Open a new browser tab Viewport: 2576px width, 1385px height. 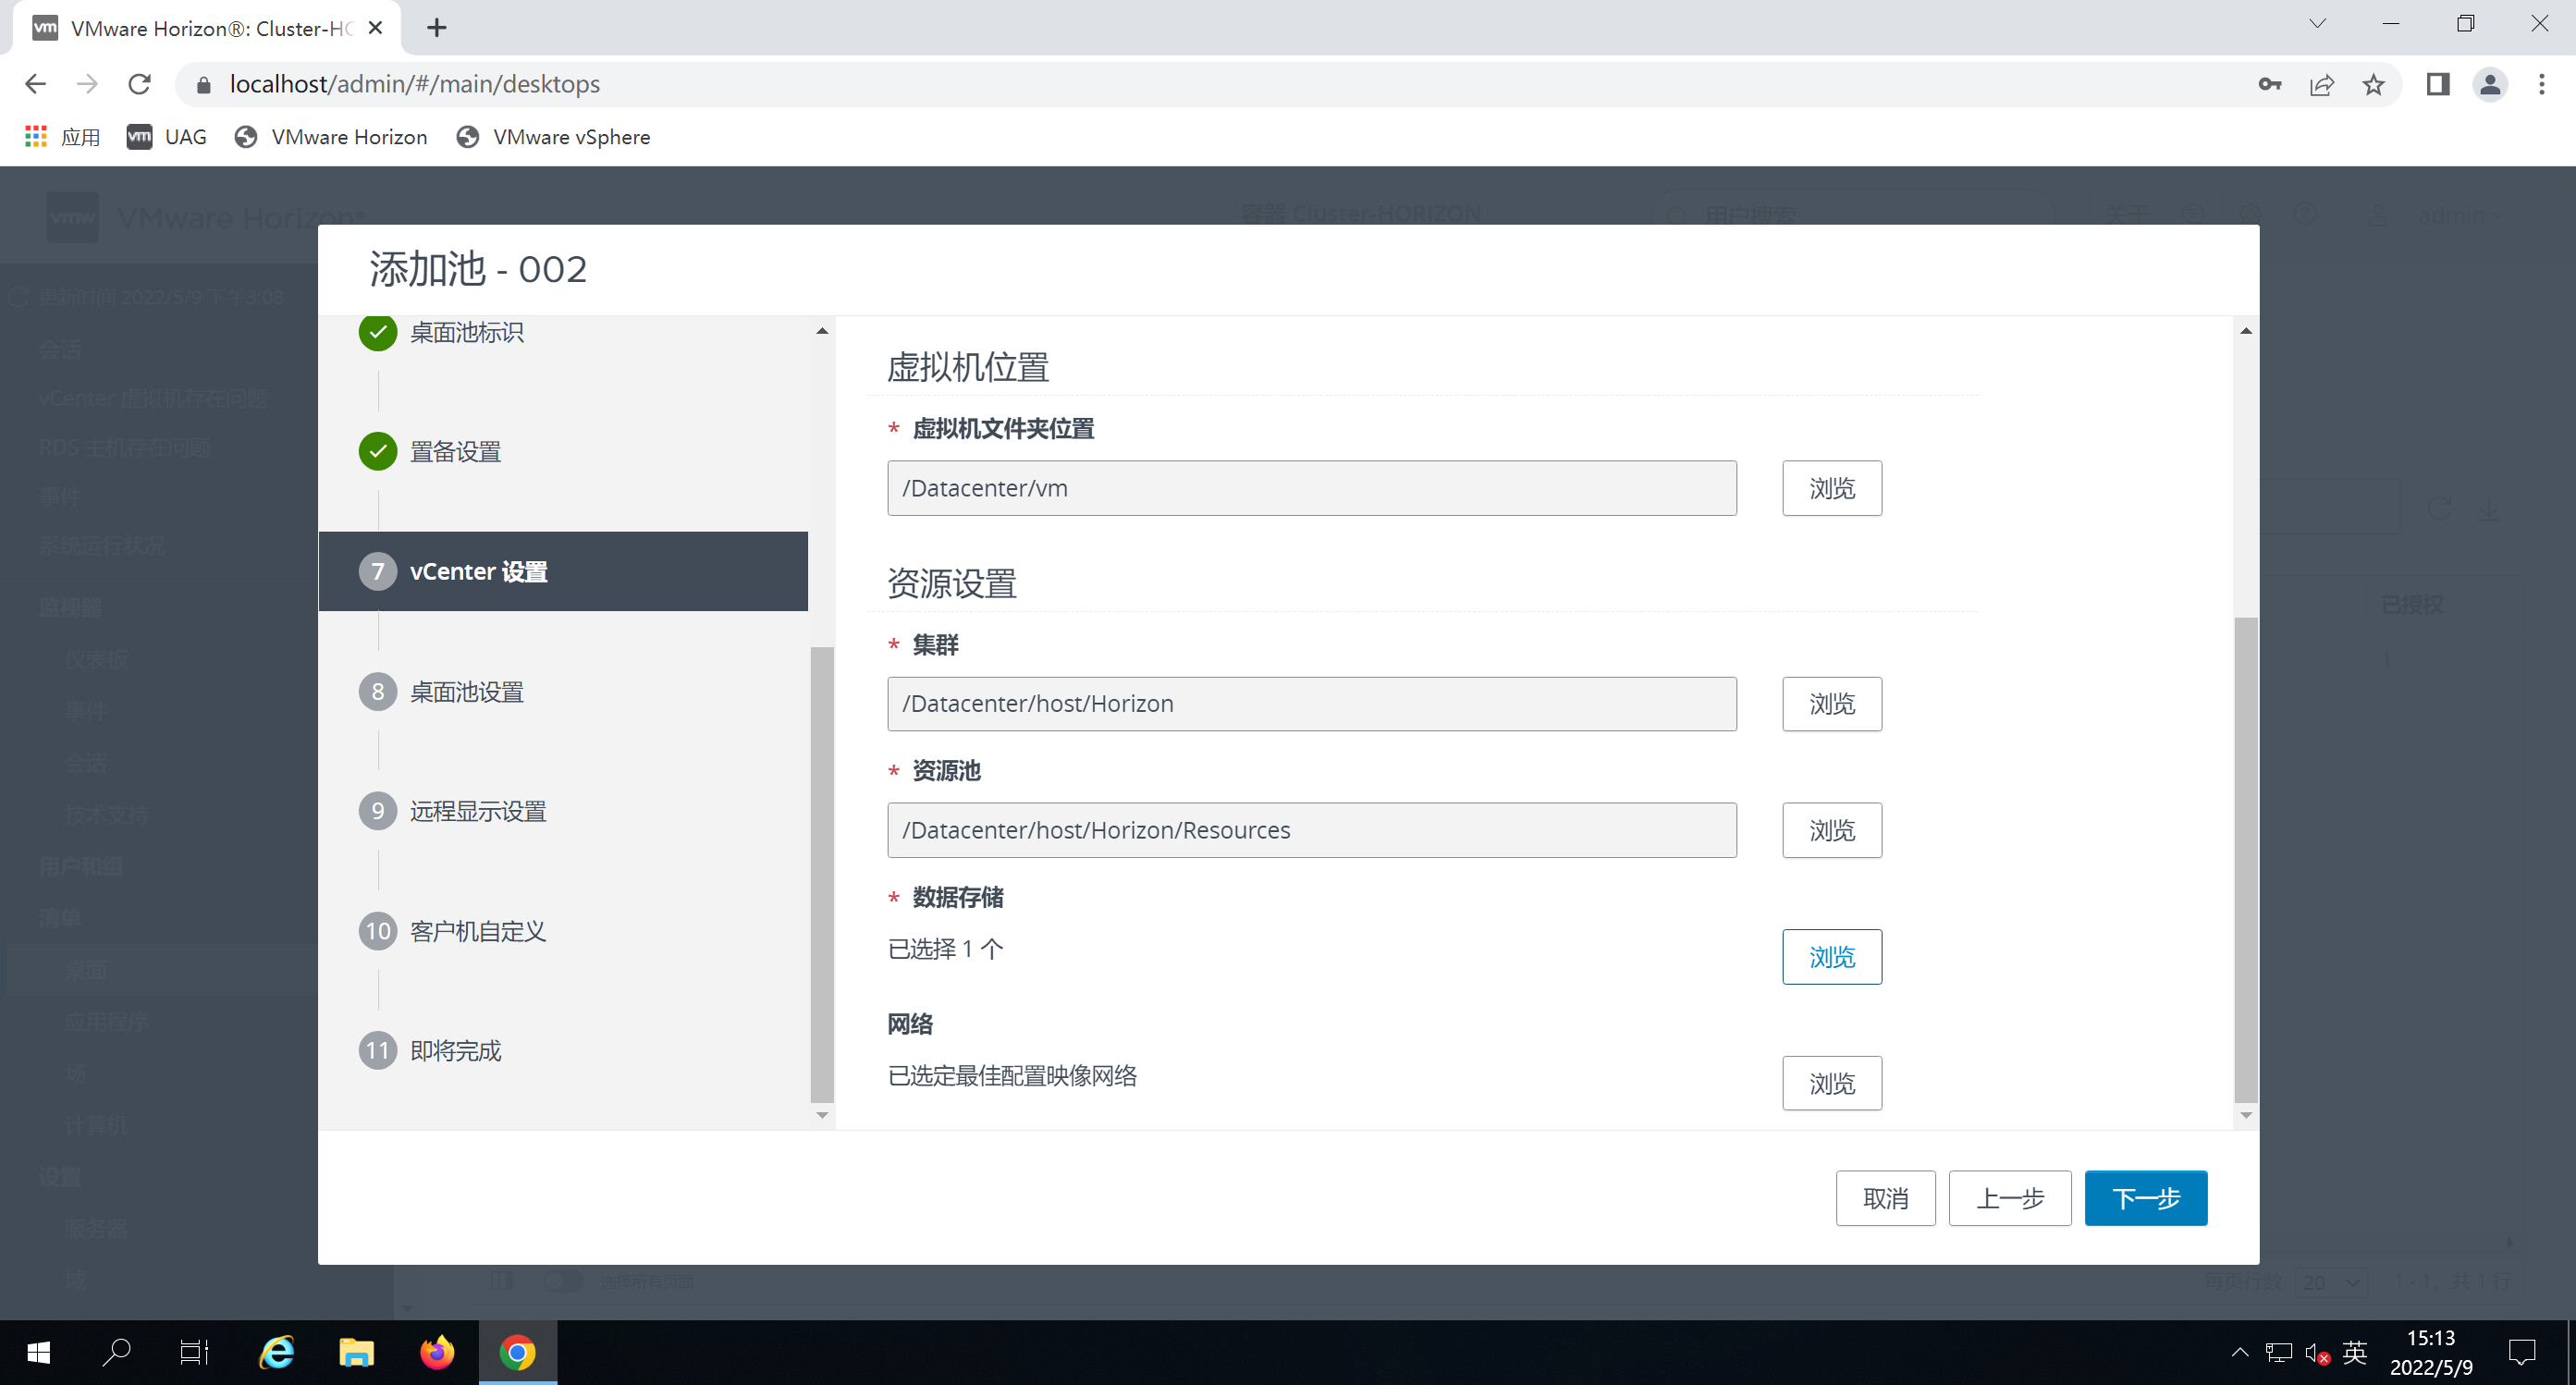click(437, 28)
